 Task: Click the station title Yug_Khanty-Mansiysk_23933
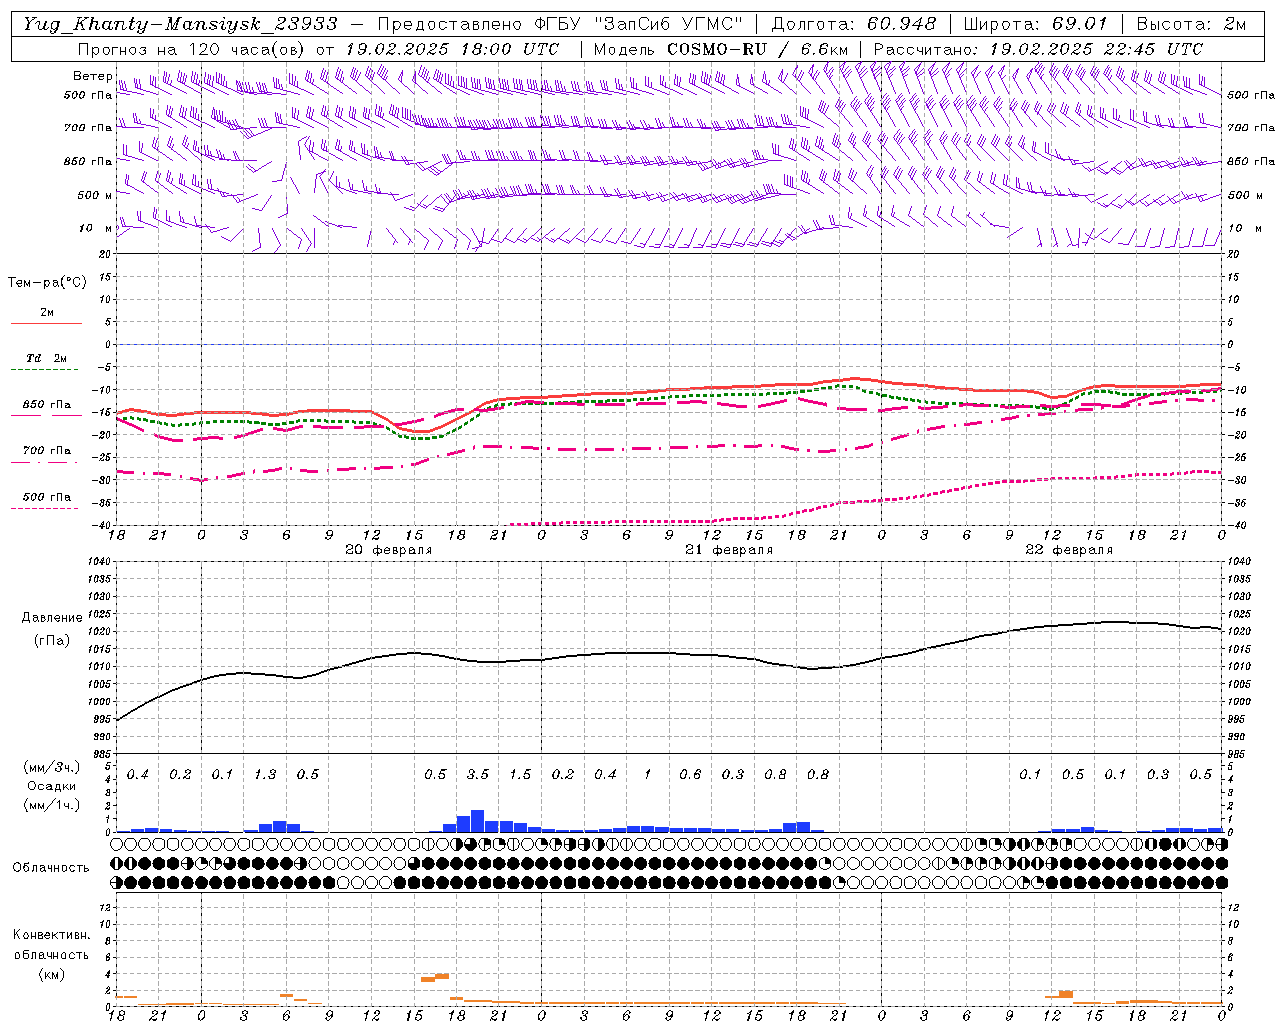pos(181,24)
